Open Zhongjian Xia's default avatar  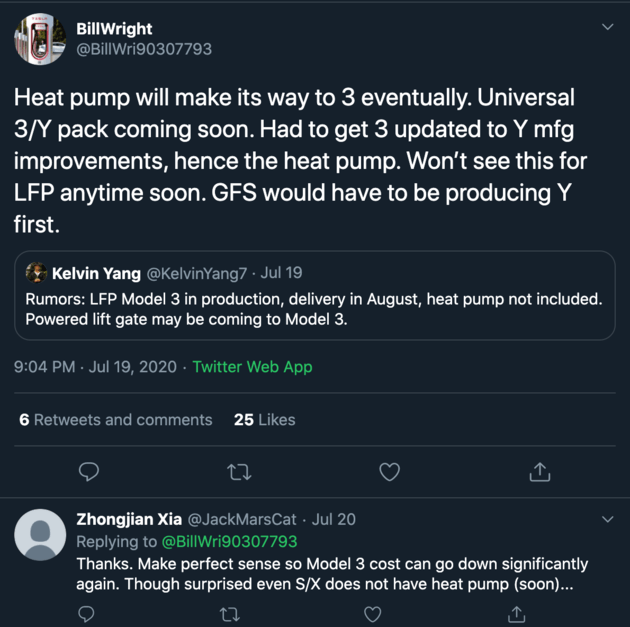pos(40,535)
